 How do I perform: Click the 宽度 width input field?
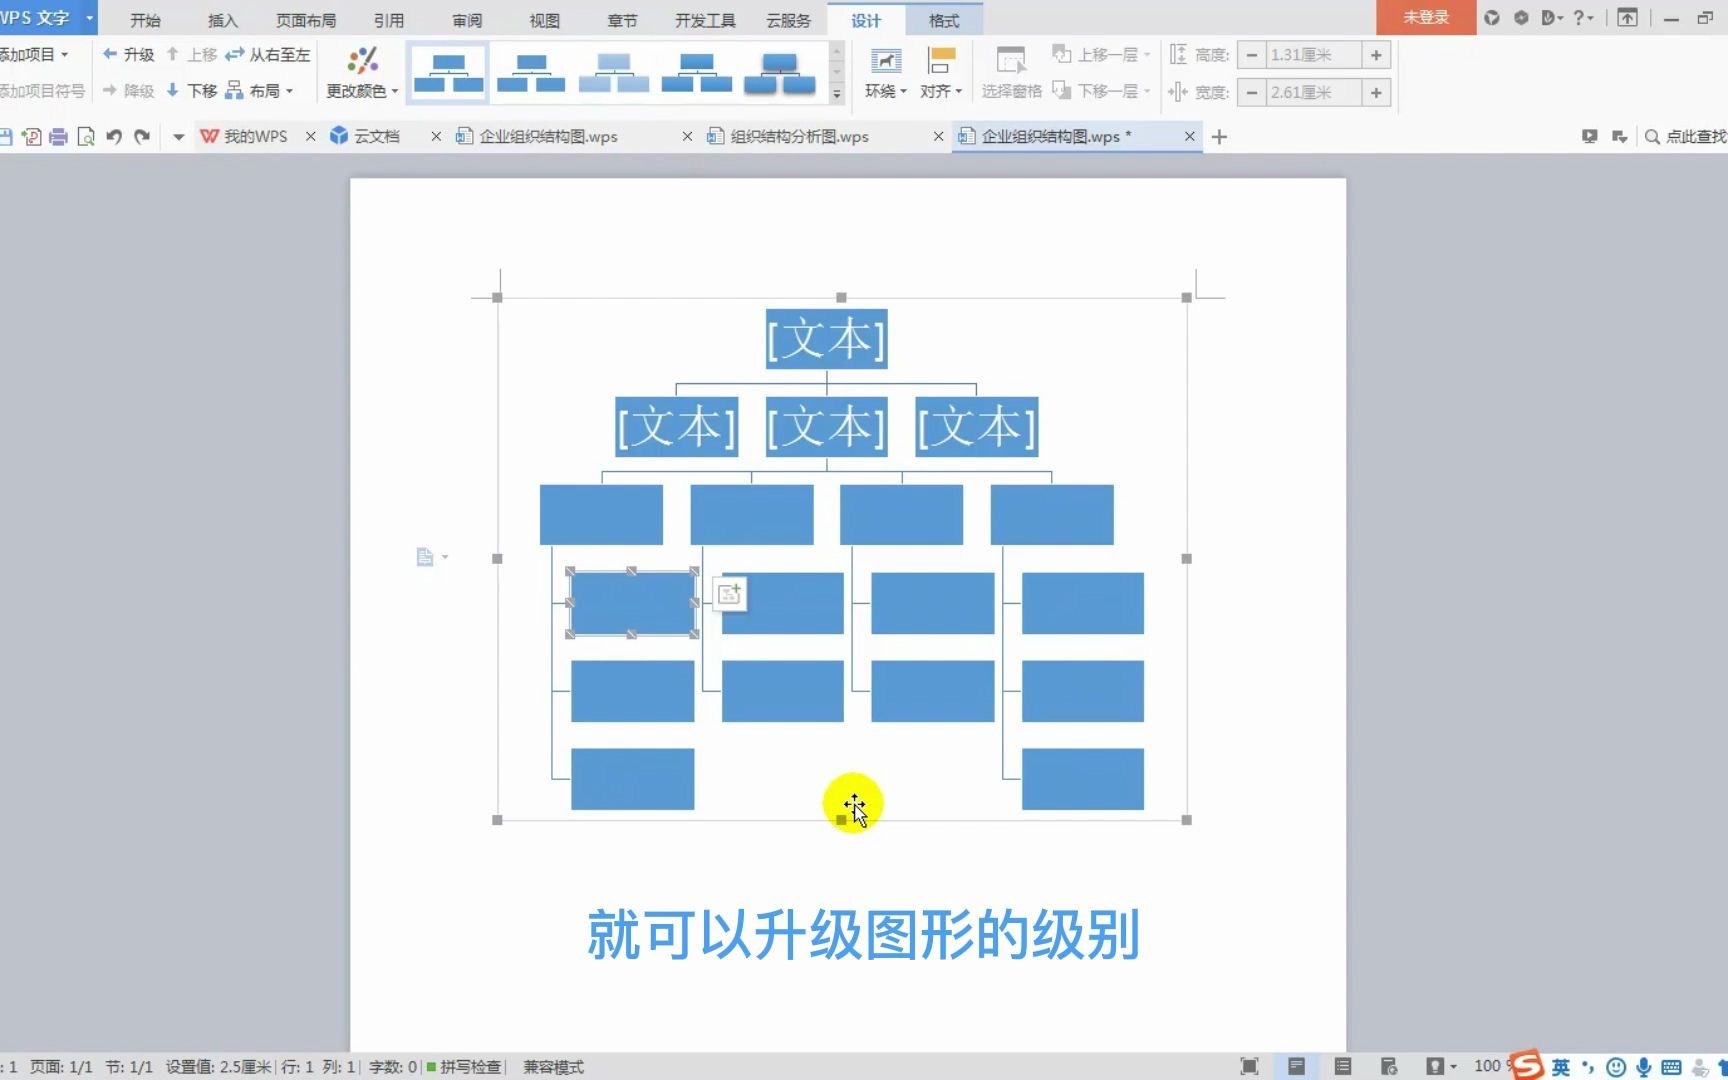[x=1313, y=92]
